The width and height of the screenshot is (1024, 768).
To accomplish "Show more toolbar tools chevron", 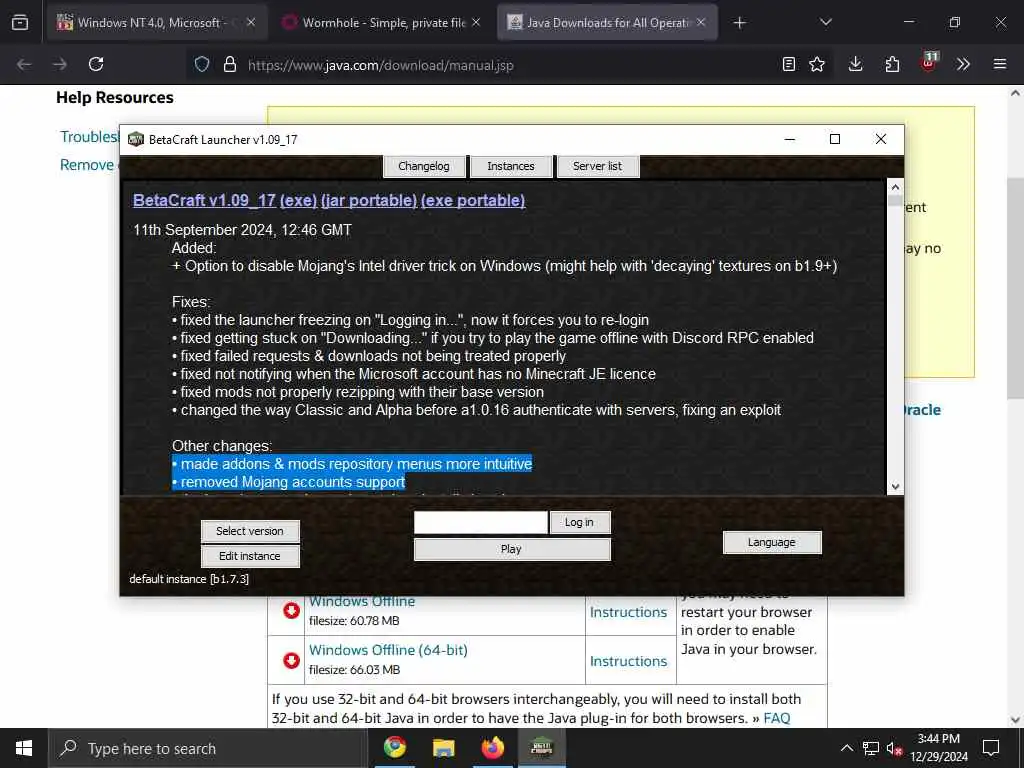I will [963, 64].
